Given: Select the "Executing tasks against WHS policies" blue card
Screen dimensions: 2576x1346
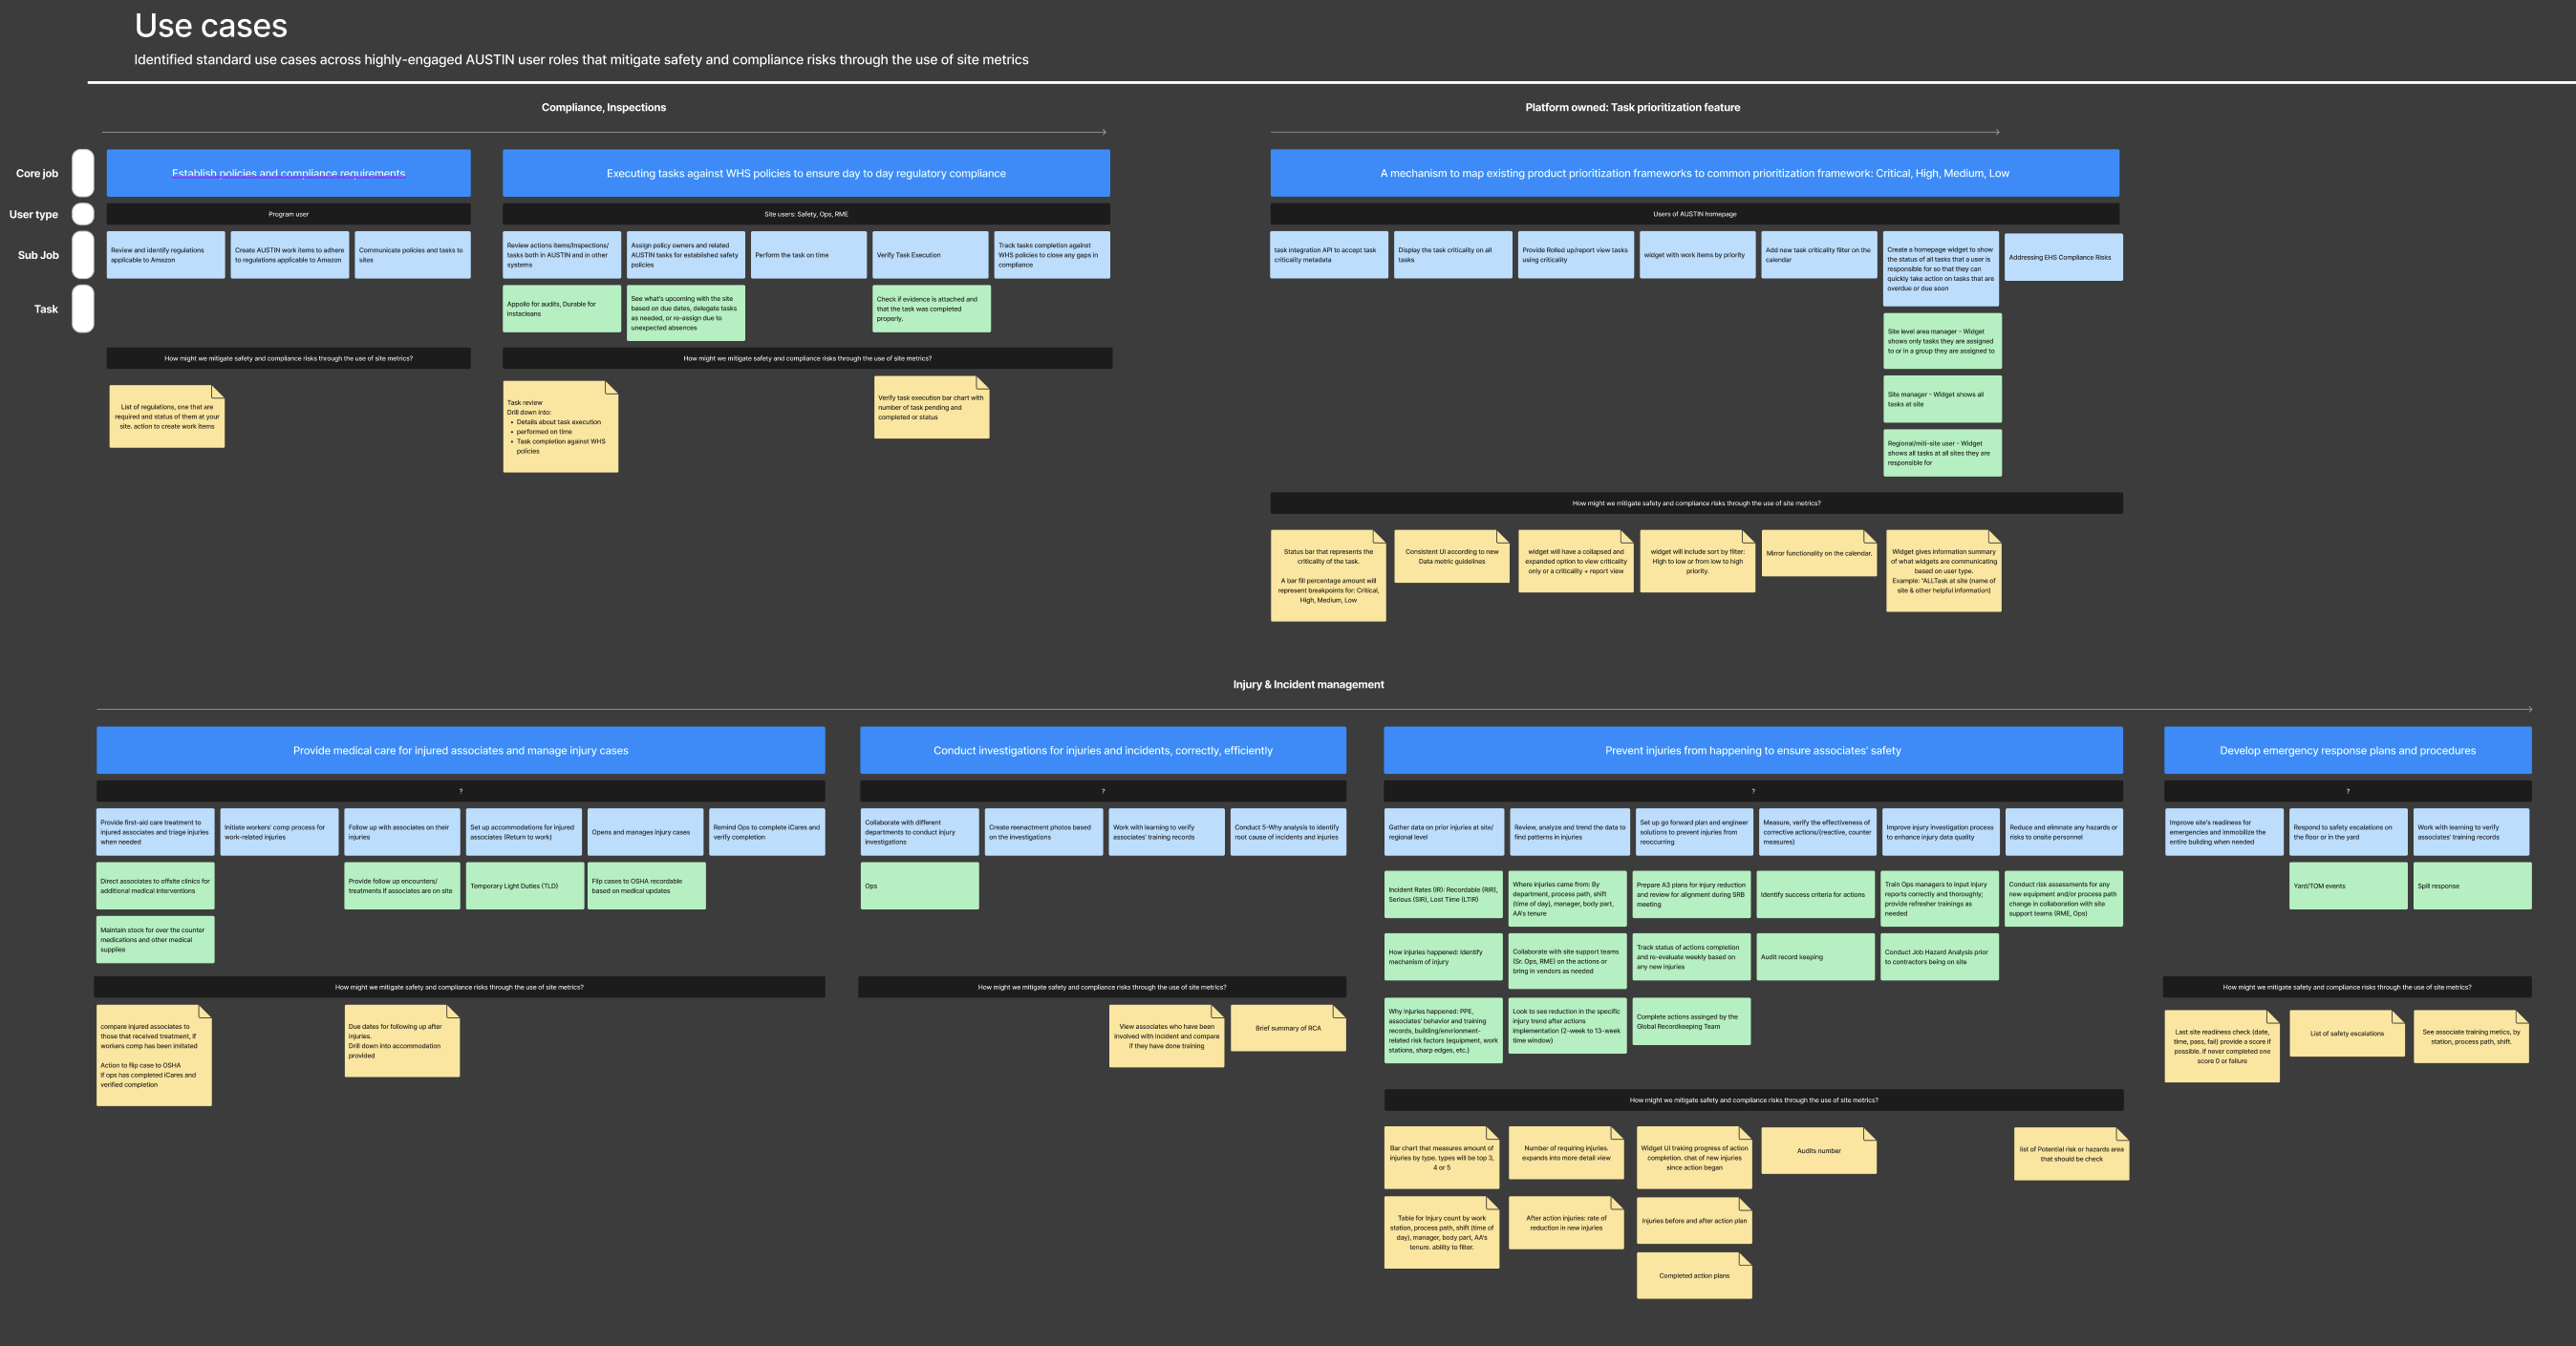Looking at the screenshot, I should point(805,172).
